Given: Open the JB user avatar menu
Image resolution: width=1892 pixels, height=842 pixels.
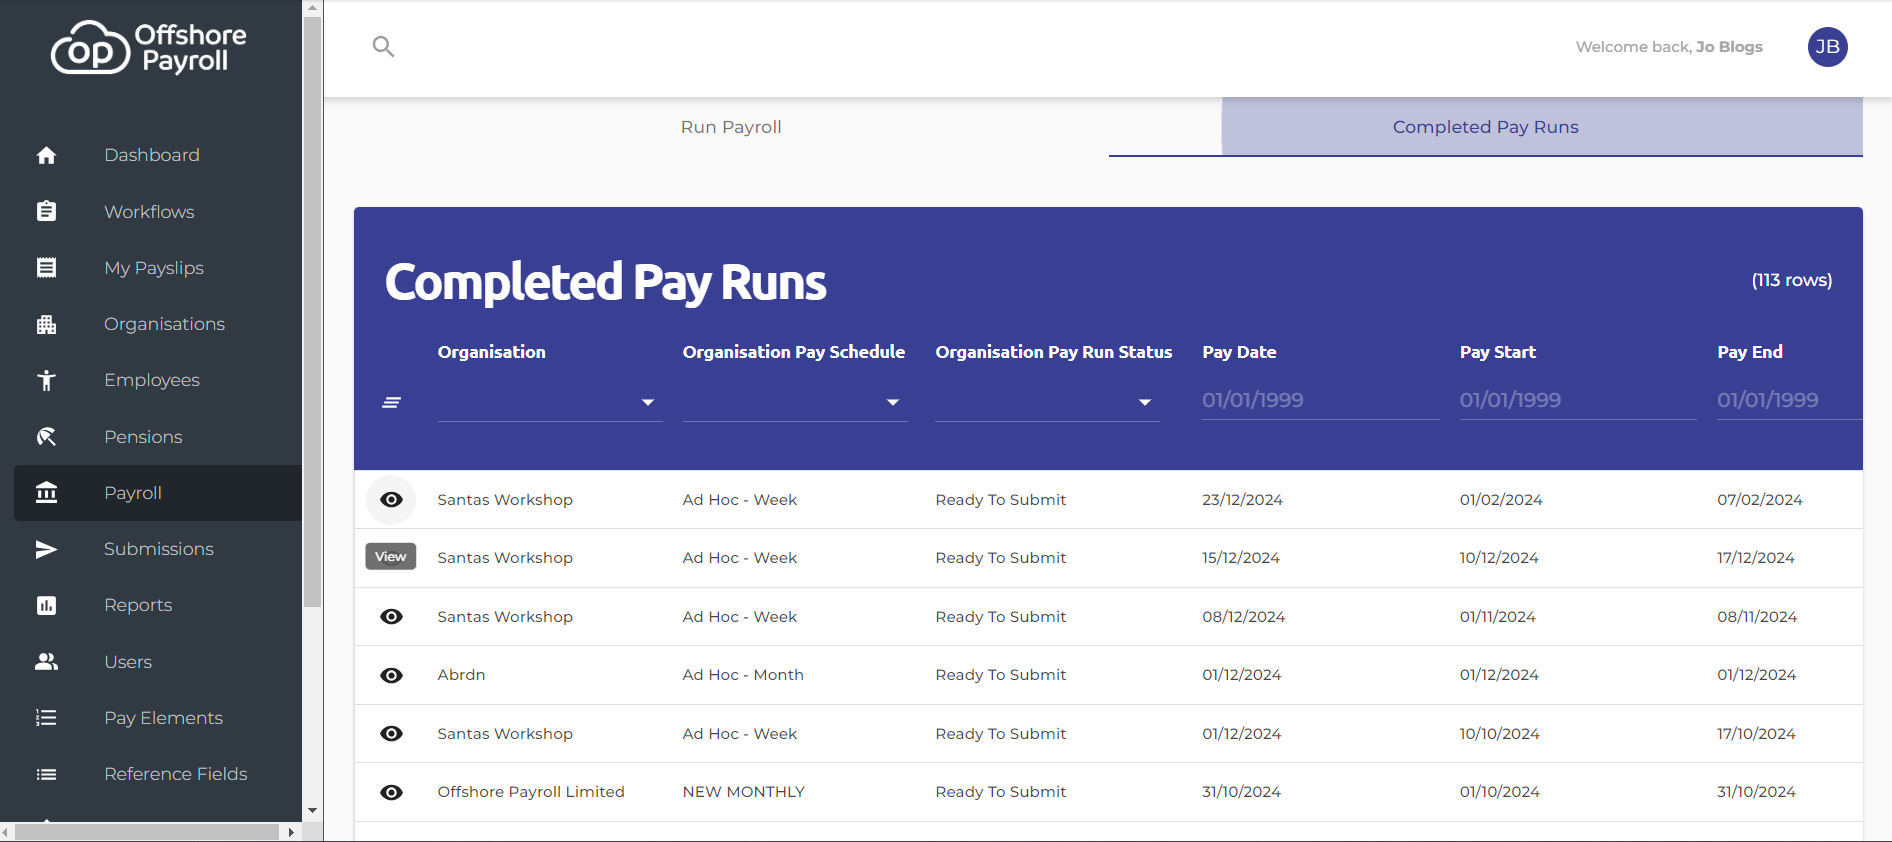Looking at the screenshot, I should (x=1827, y=46).
